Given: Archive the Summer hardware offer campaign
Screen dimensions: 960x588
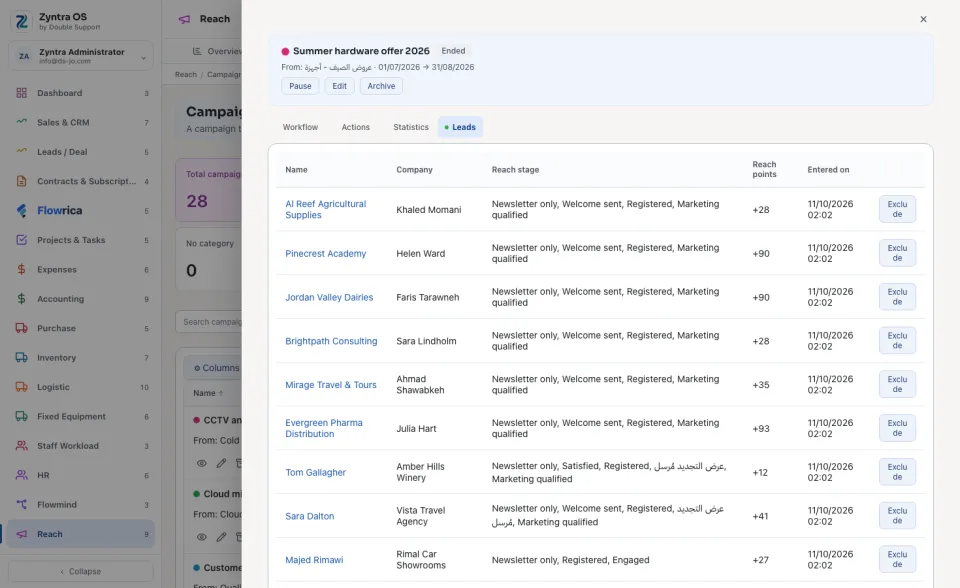Looking at the screenshot, I should click(381, 86).
